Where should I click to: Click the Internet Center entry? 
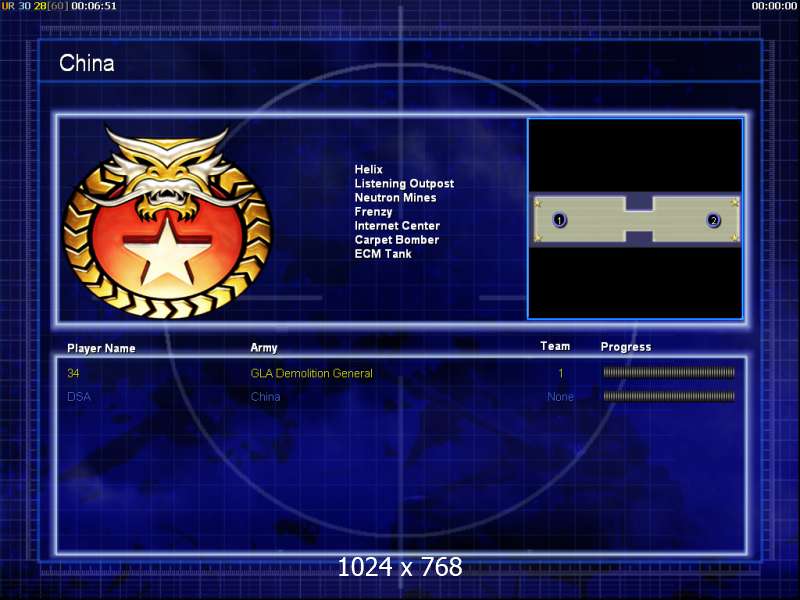click(x=397, y=226)
